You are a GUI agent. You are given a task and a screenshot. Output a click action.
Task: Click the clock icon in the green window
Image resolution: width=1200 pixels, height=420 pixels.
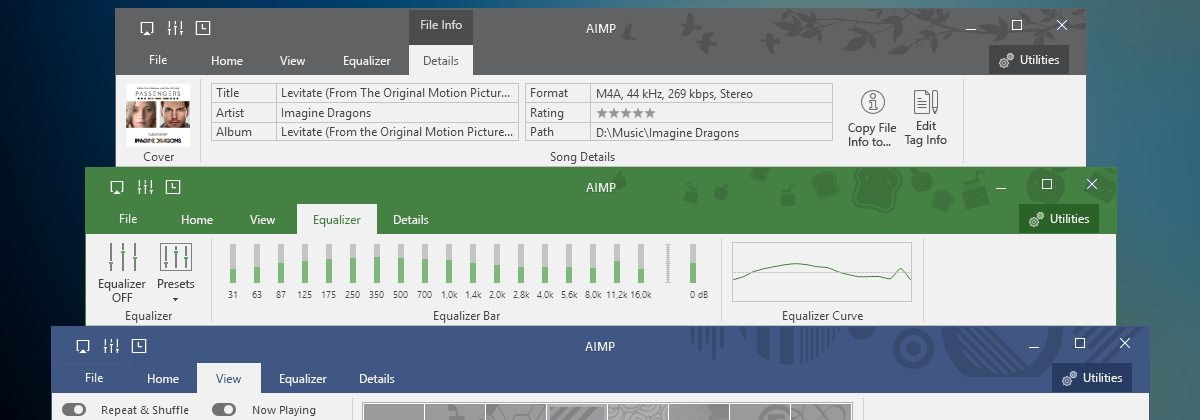173,187
